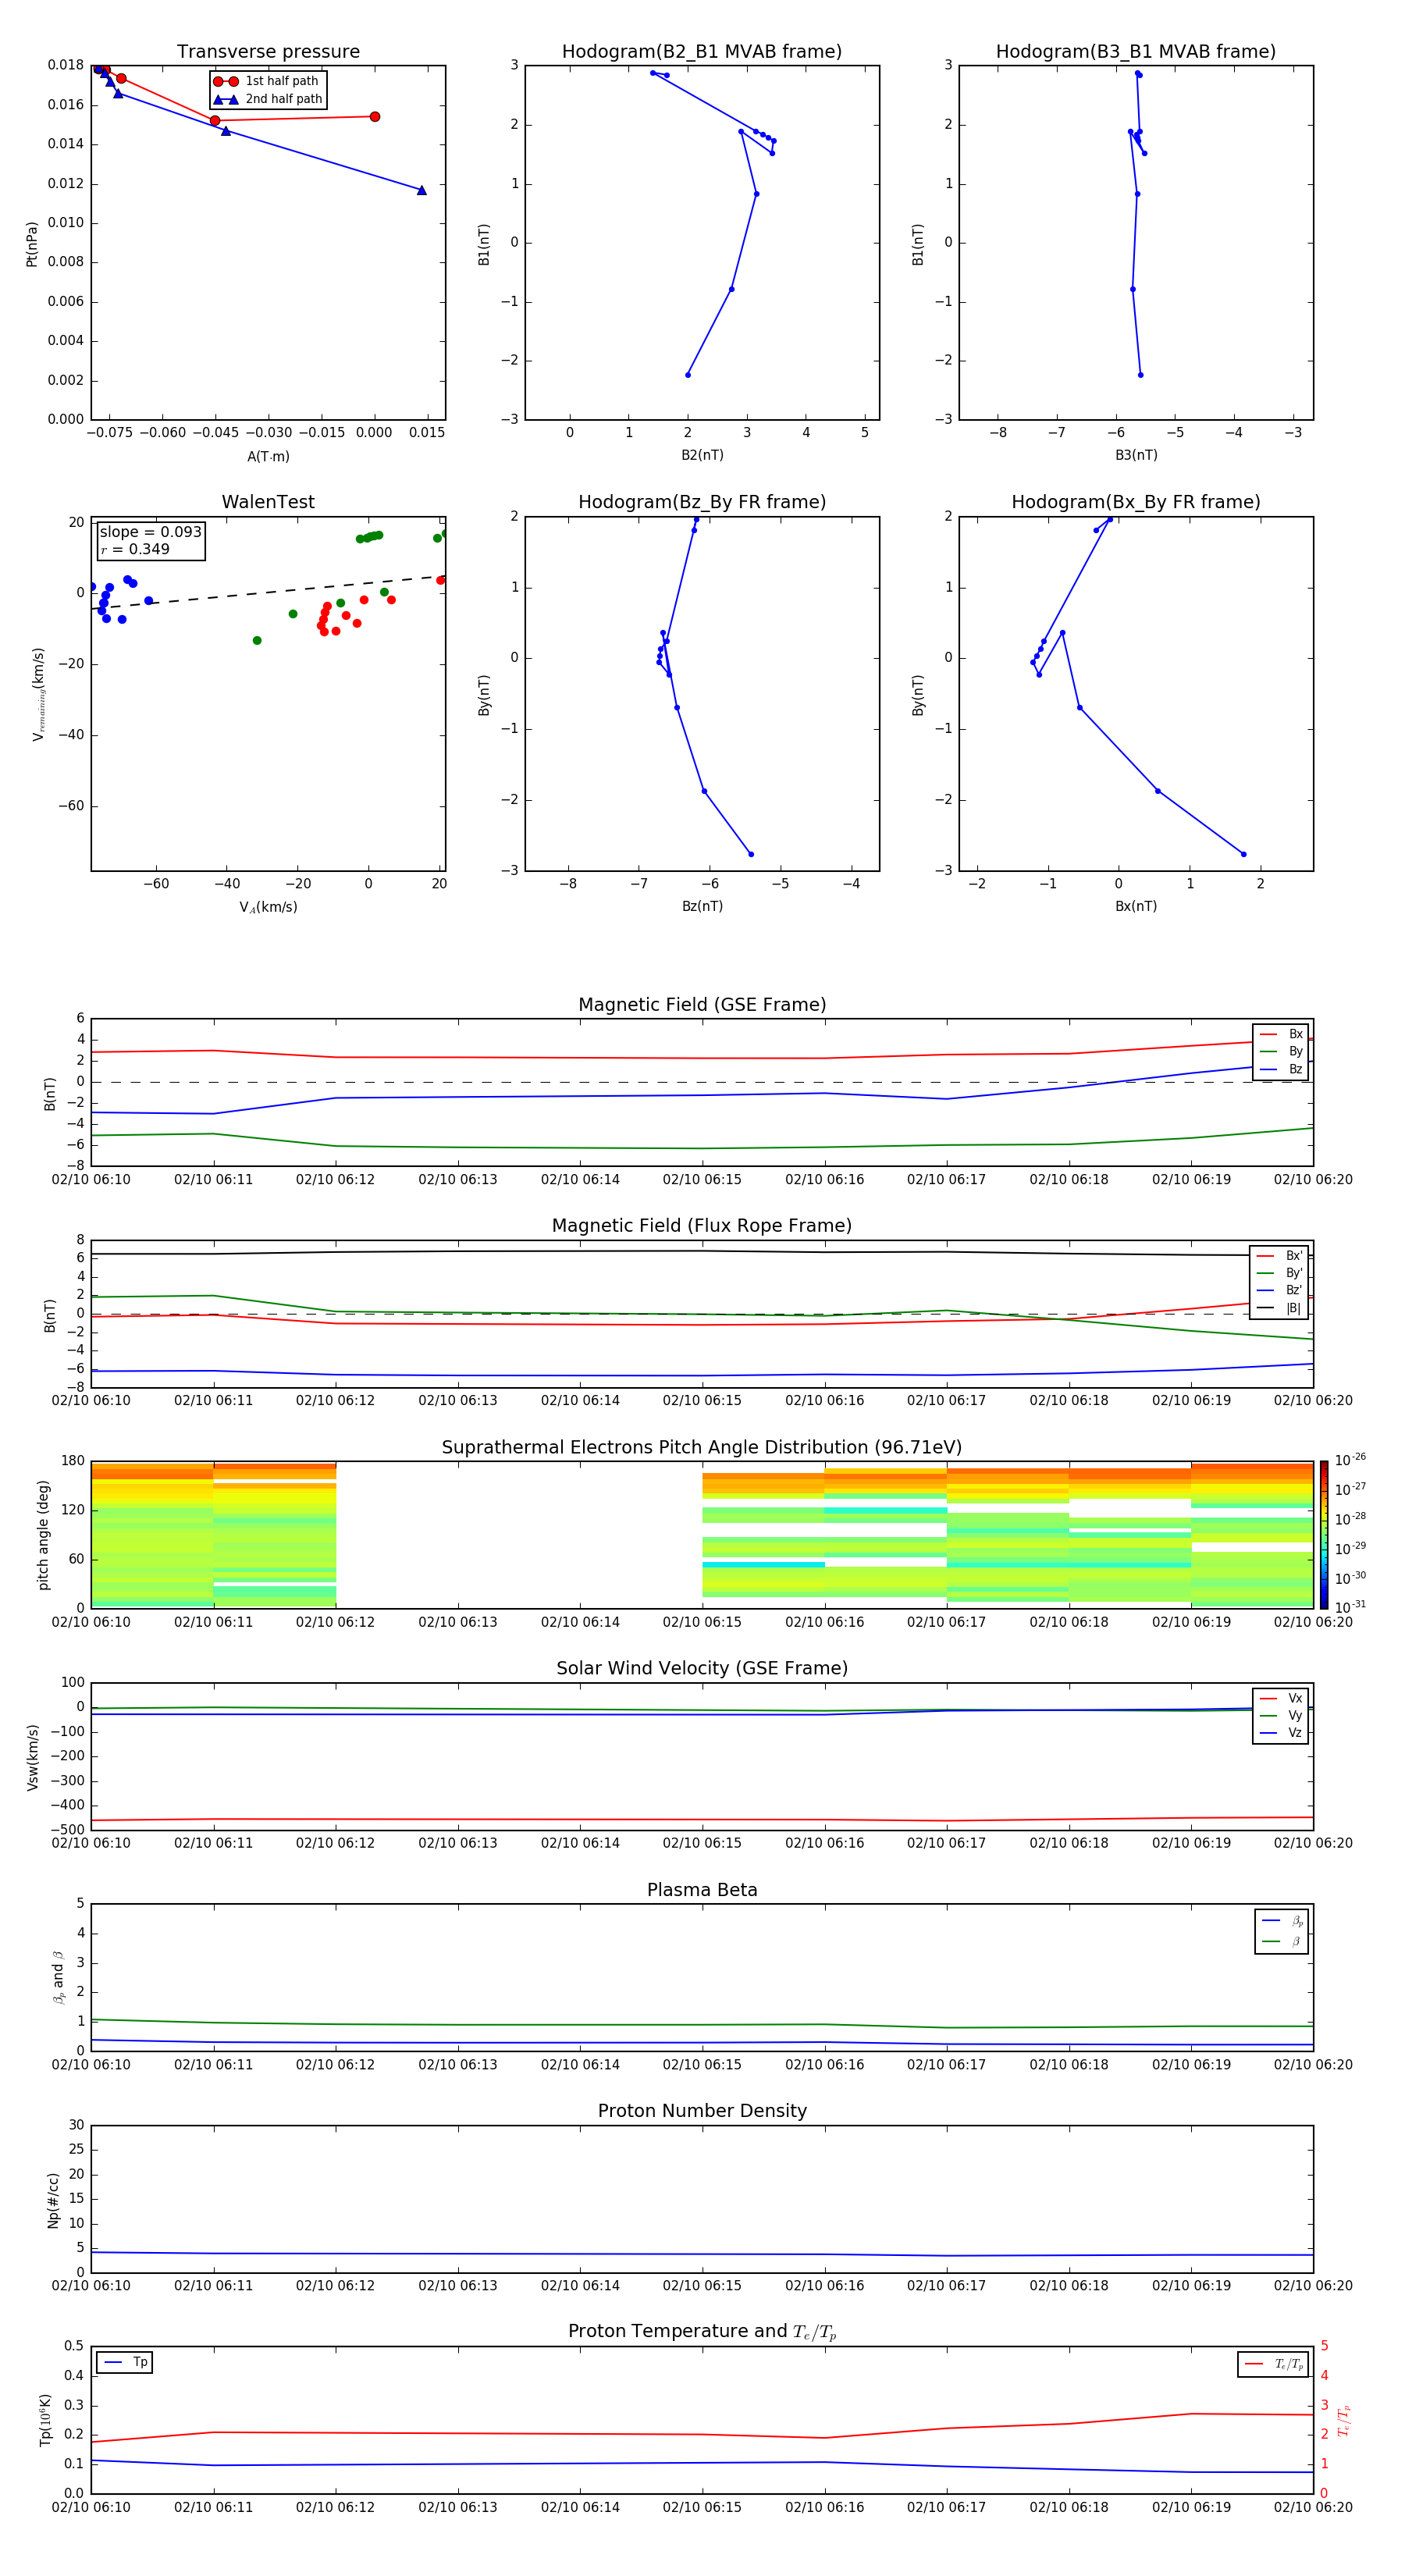
Task: Click the By' legend entry
Action: [1279, 1273]
